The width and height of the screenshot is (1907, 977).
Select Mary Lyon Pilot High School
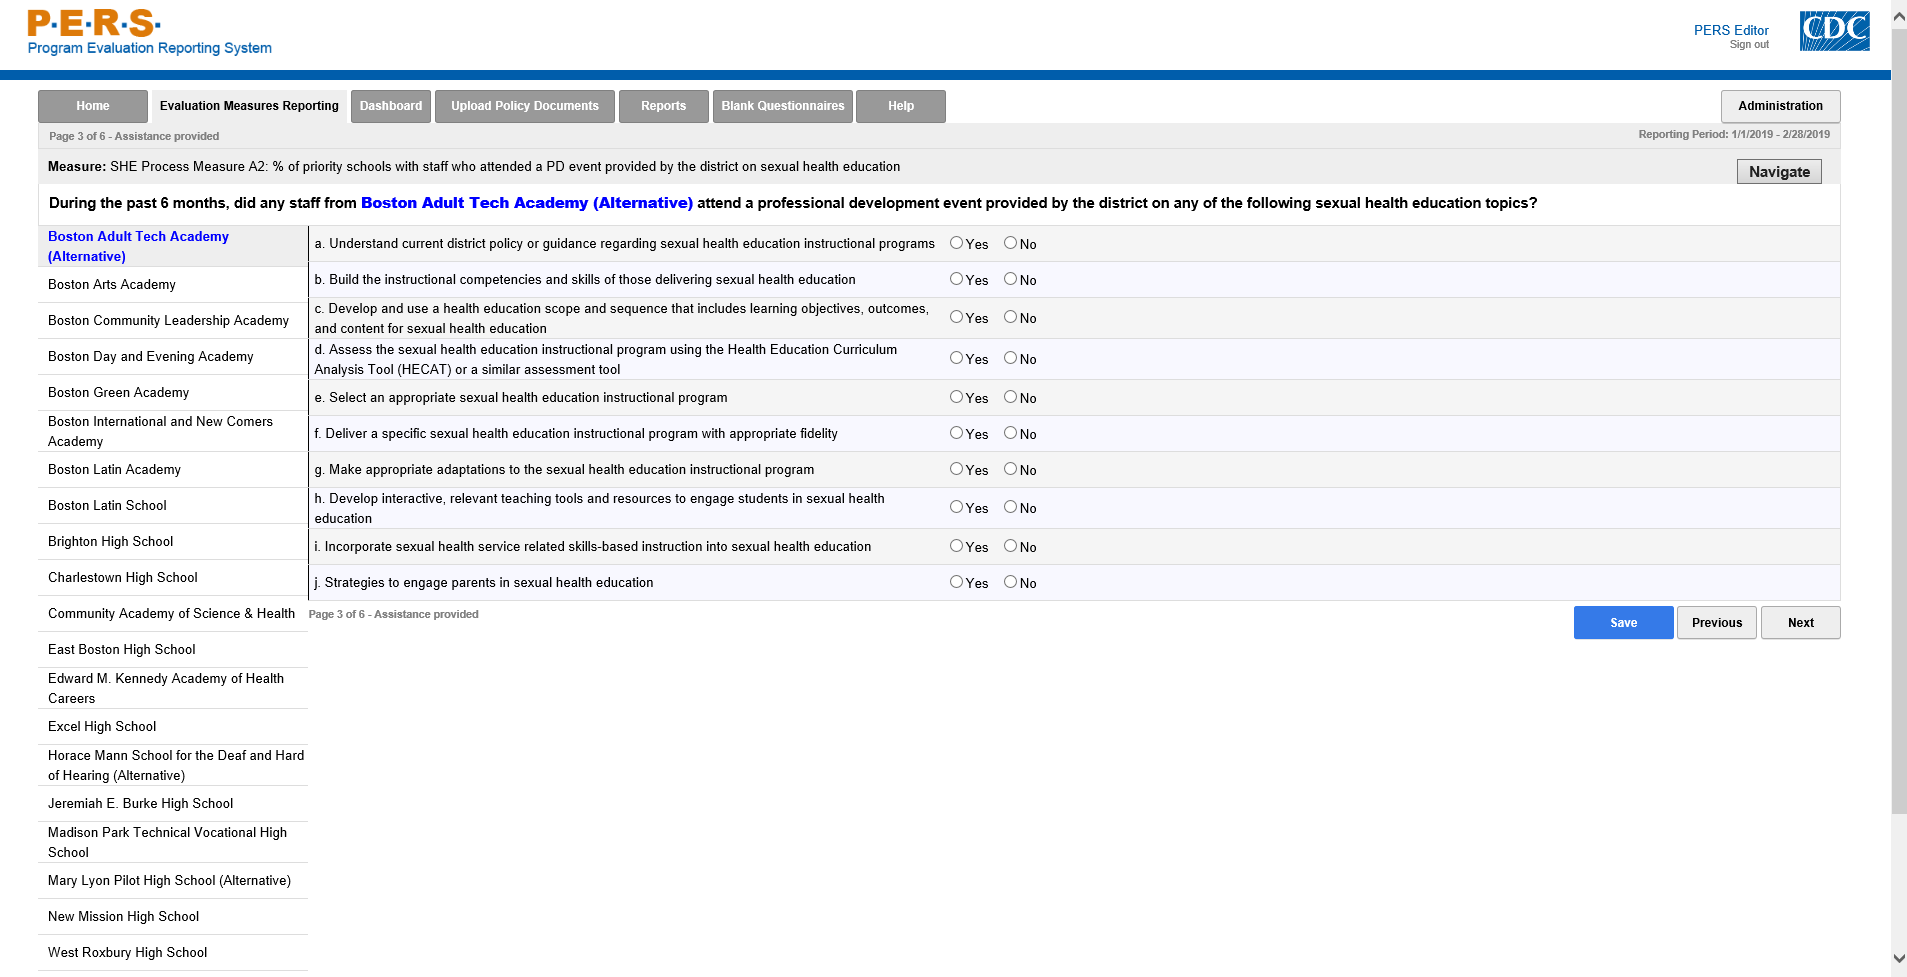173,881
